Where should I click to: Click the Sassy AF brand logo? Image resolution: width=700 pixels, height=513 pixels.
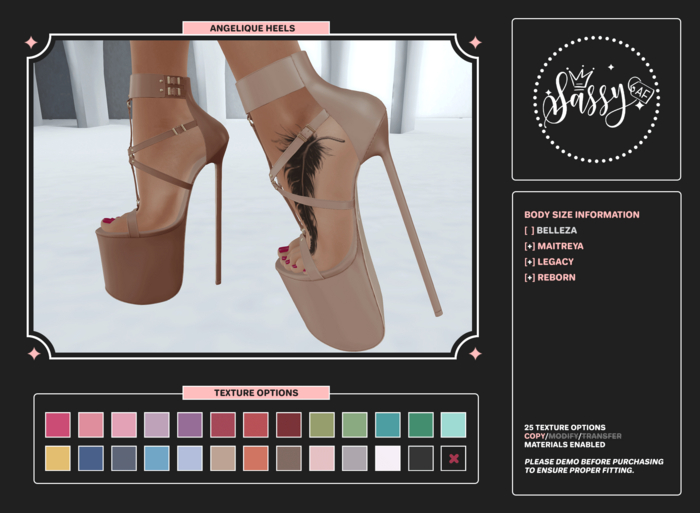(596, 99)
